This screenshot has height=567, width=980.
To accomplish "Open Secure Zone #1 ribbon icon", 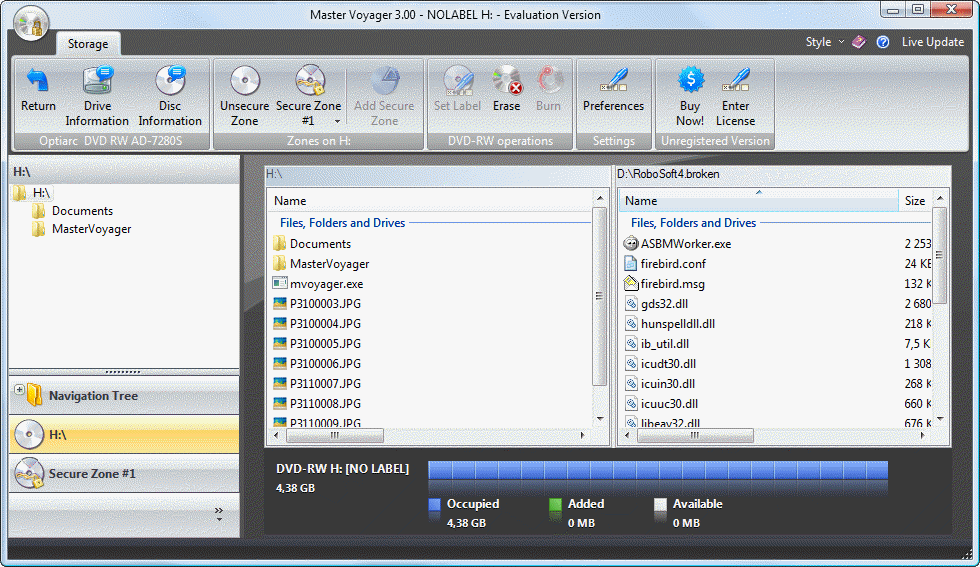I will [x=309, y=80].
